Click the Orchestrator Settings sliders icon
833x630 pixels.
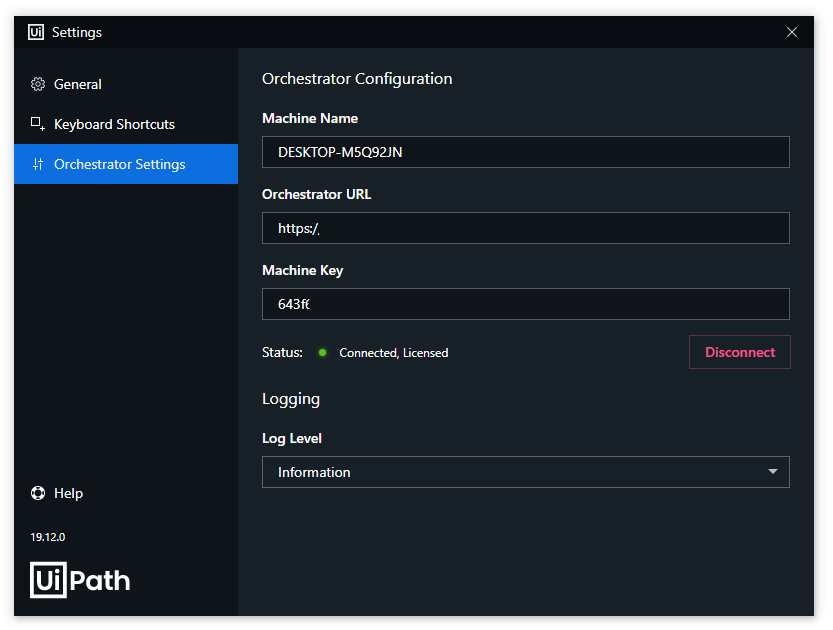point(38,164)
